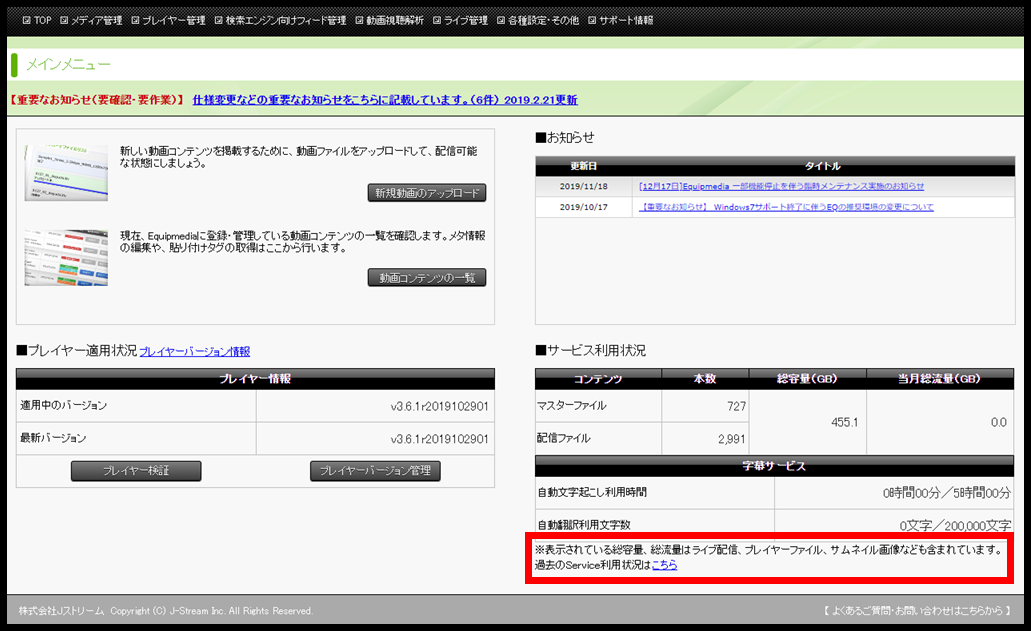Image resolution: width=1031 pixels, height=631 pixels.
Task: Open the important notices link (6件)
Action: tap(385, 100)
